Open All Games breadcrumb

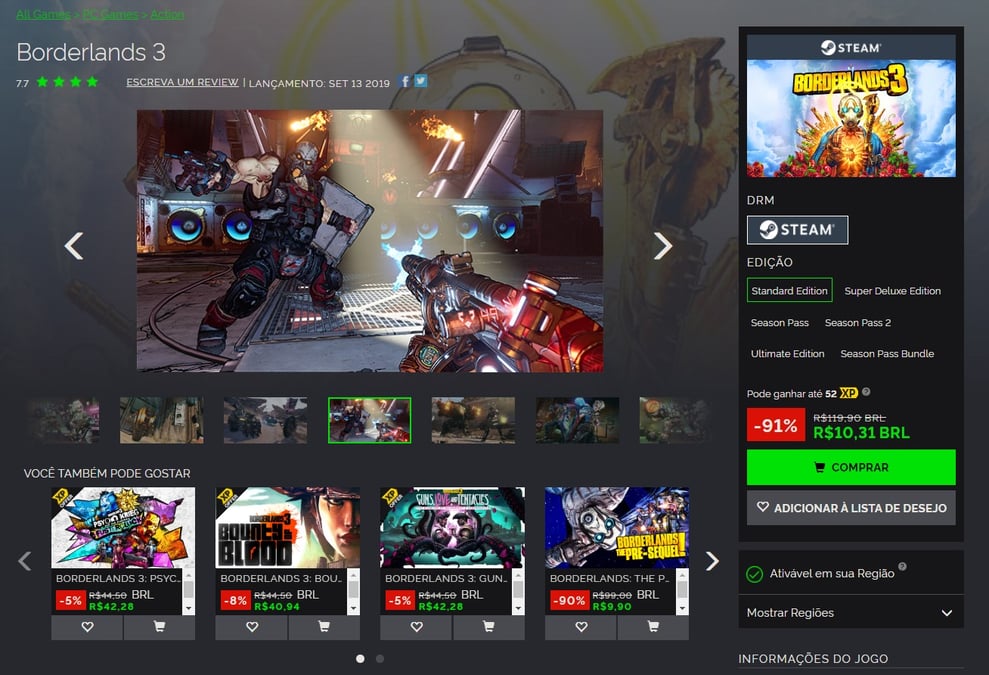tap(43, 14)
